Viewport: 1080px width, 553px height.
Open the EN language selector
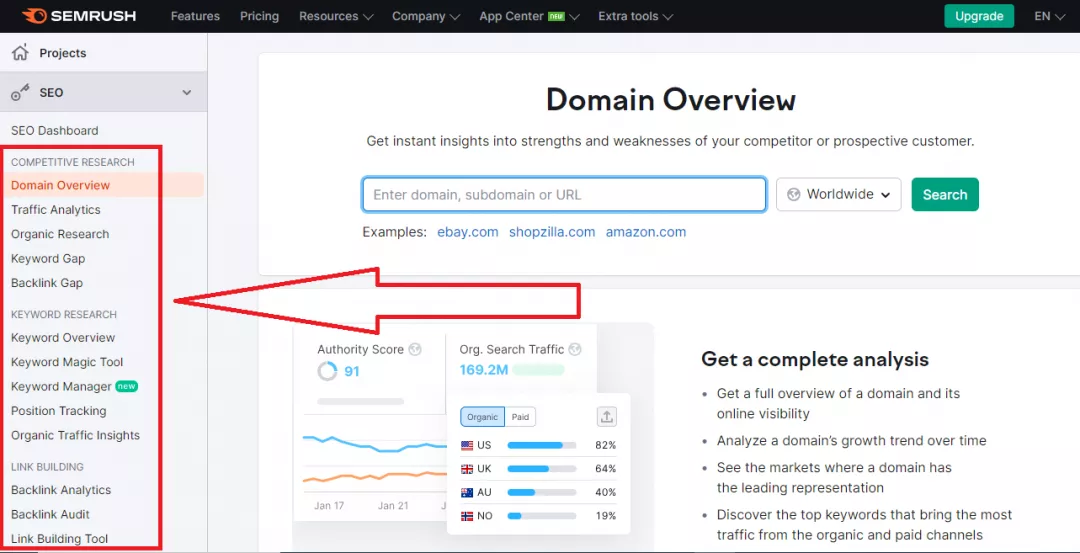tap(1050, 16)
